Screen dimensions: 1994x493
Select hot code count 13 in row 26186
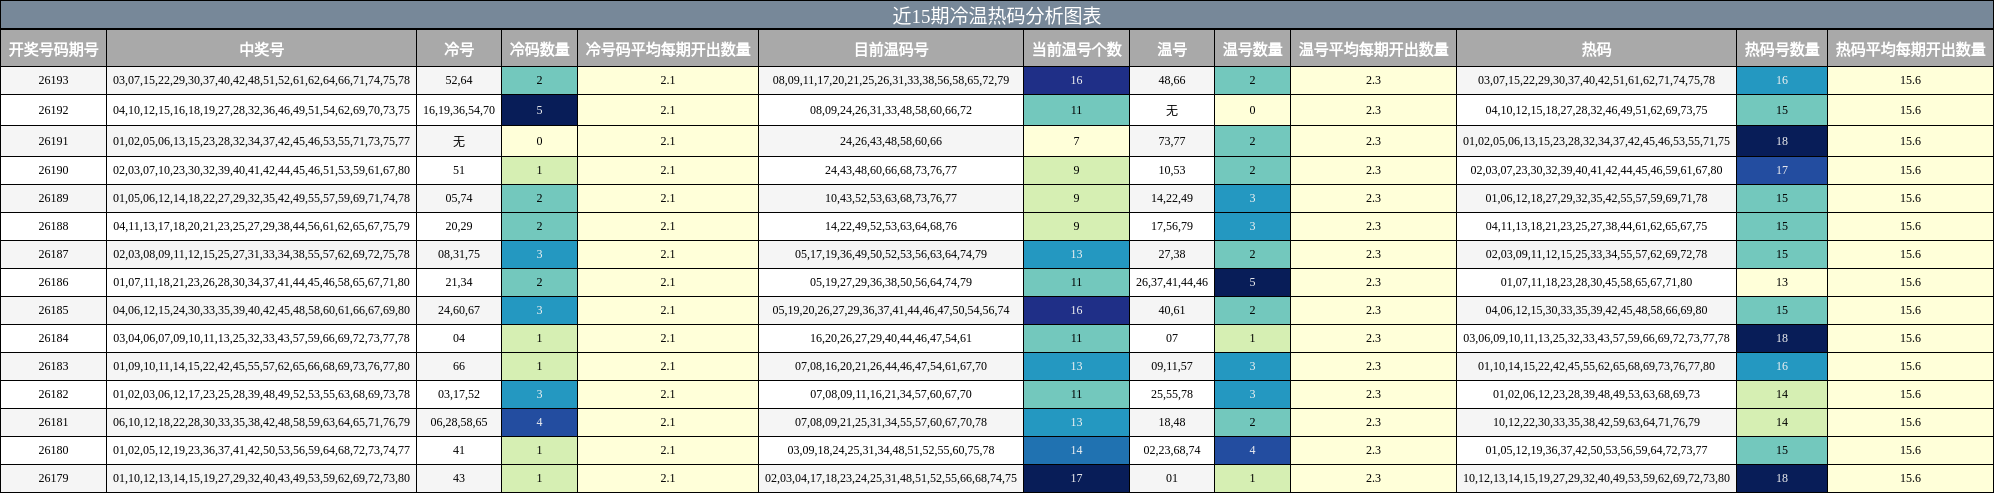point(1781,282)
